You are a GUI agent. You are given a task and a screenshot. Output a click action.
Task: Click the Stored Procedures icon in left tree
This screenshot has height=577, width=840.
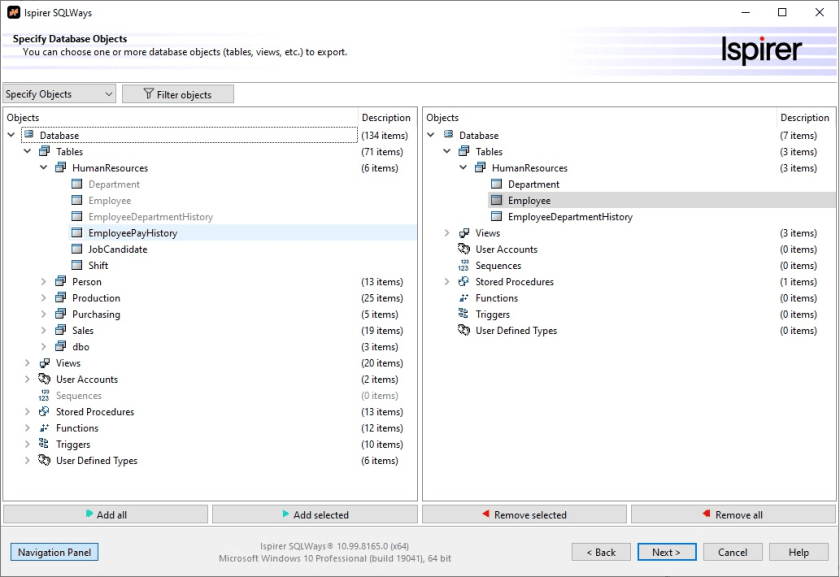[44, 412]
